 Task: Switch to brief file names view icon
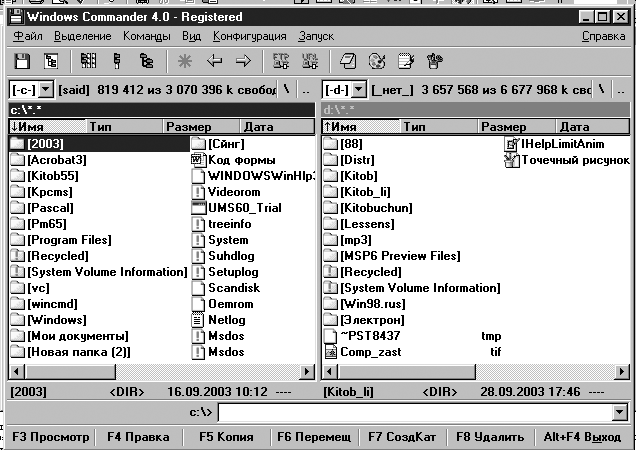88,61
